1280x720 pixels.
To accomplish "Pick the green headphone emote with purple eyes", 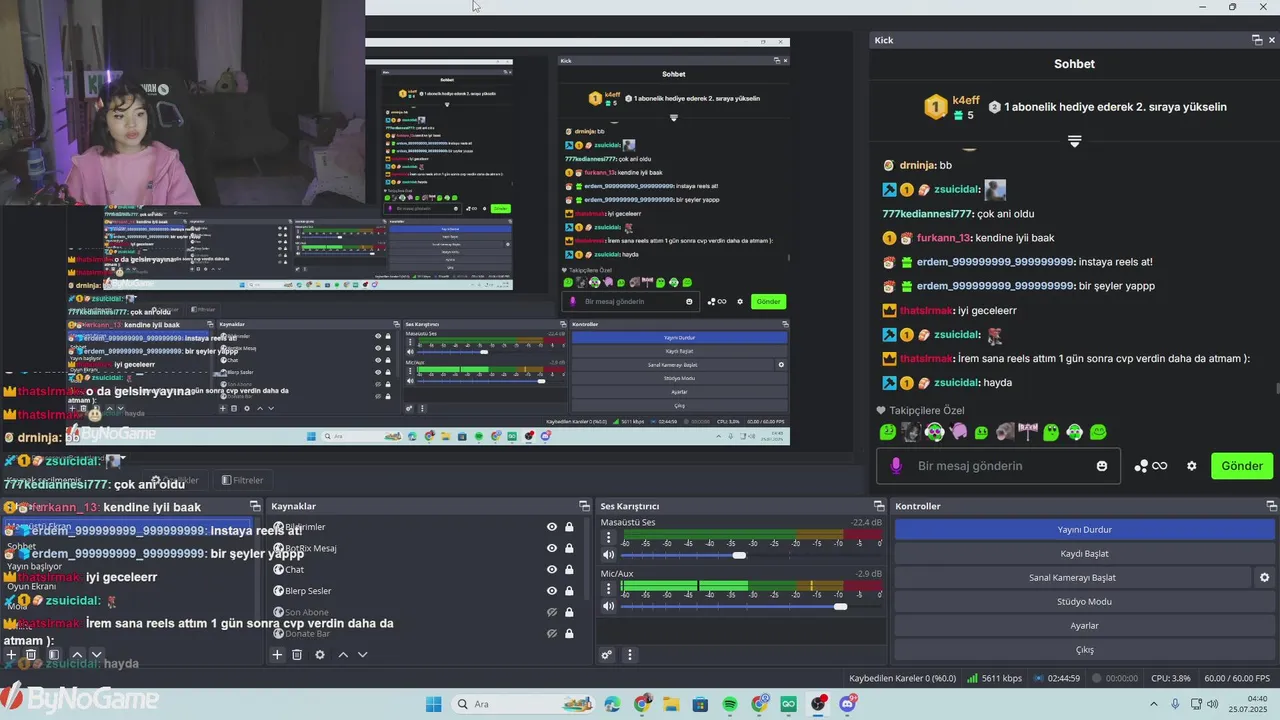I will (934, 432).
